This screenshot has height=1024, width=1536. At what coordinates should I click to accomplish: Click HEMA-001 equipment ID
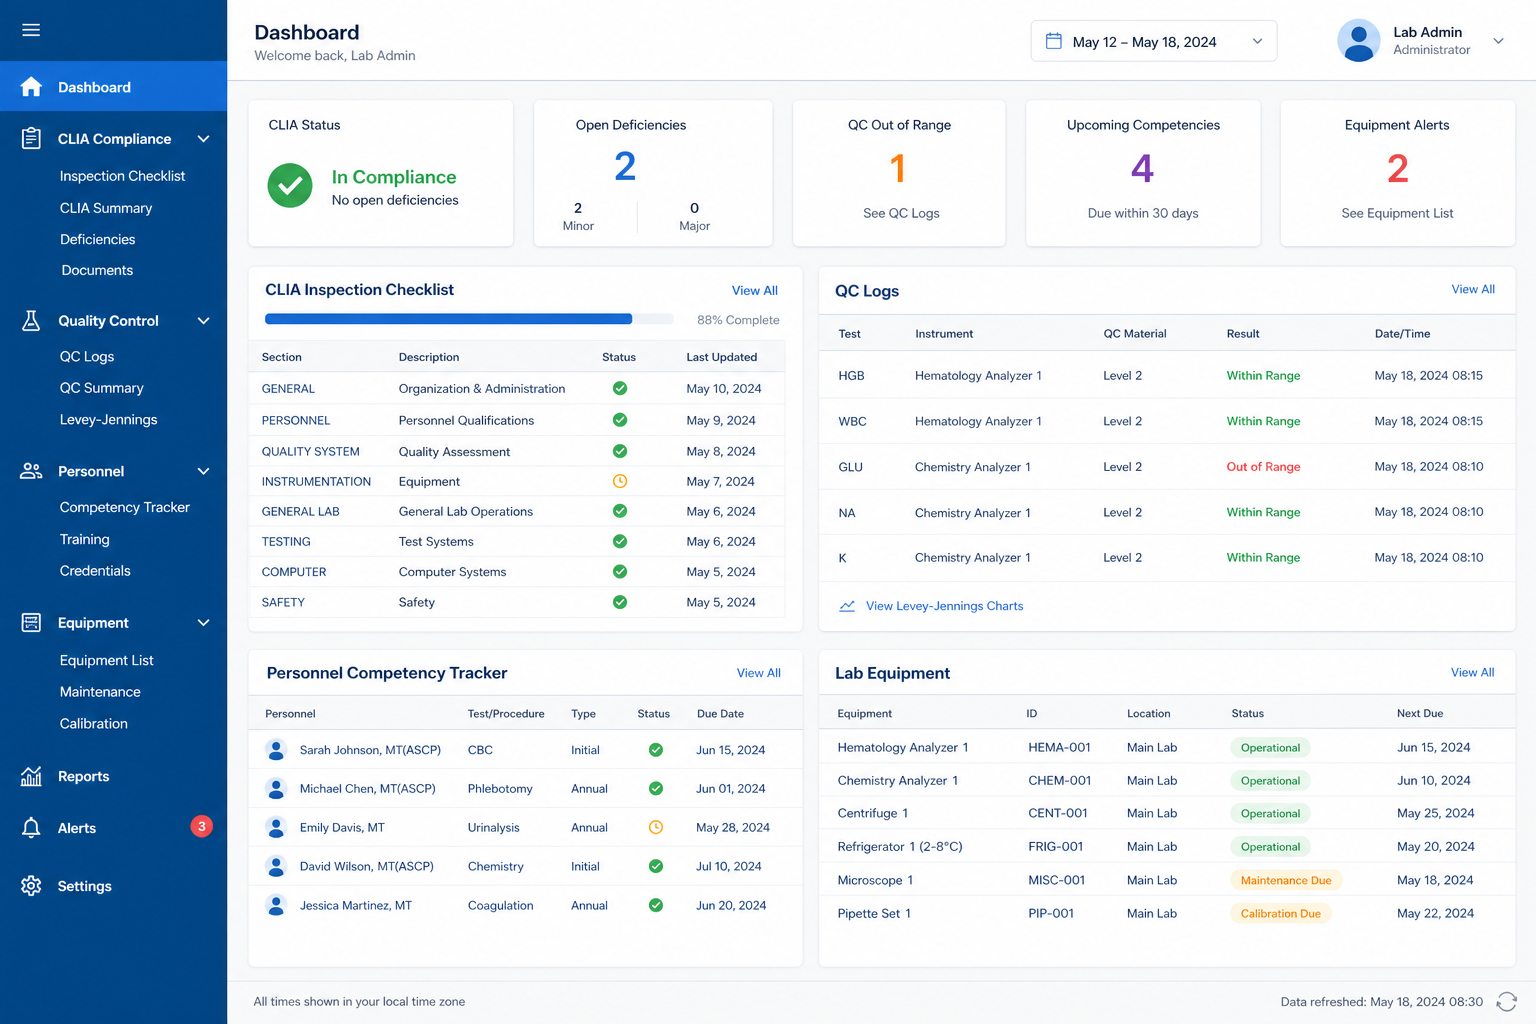[x=1059, y=747]
